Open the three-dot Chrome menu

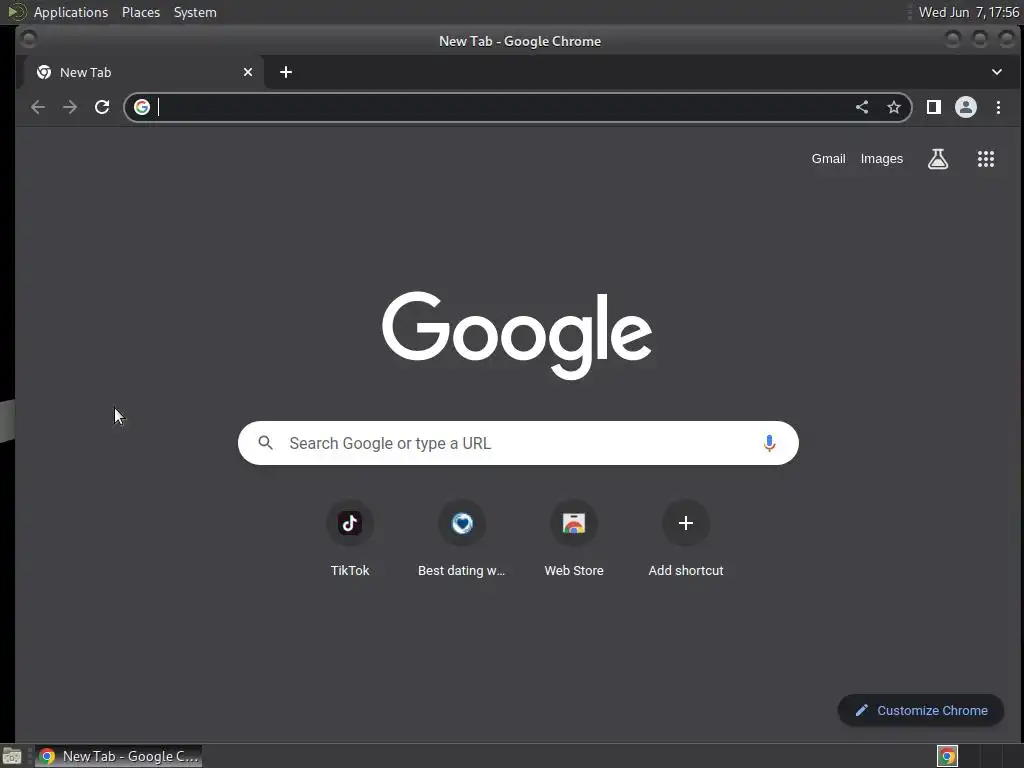pyautogui.click(x=998, y=107)
